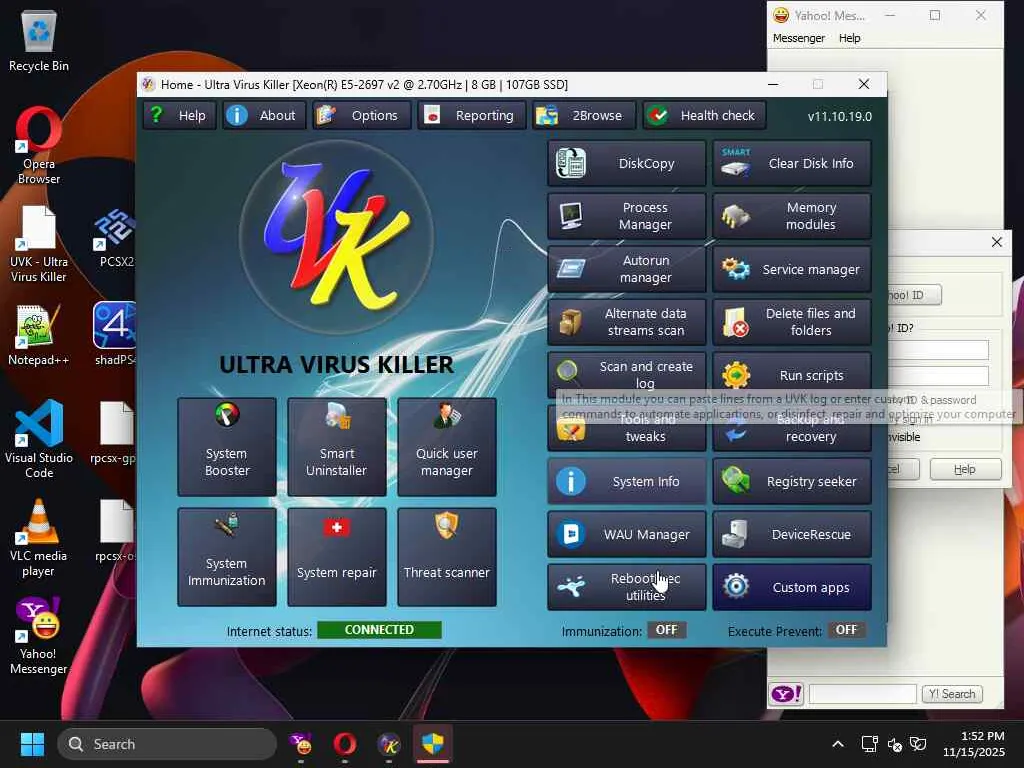The height and width of the screenshot is (768, 1024).
Task: Click the Y! Search button
Action: tap(952, 694)
